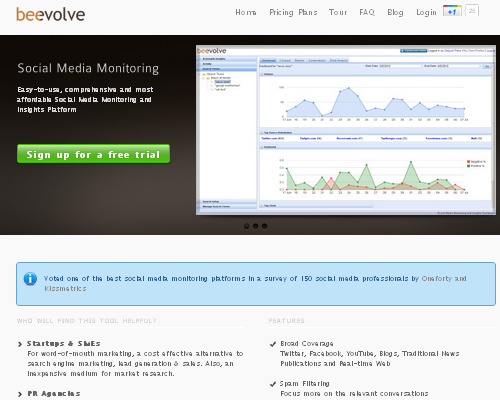This screenshot has height=400, width=500.
Task: Go to the Tour page
Action: coord(338,12)
